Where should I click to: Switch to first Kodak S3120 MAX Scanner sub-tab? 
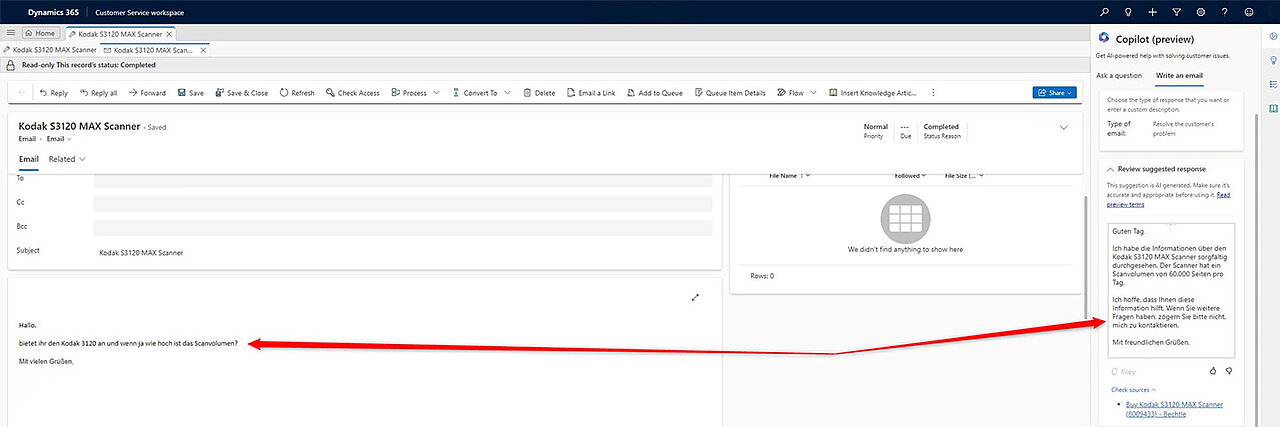(50, 49)
